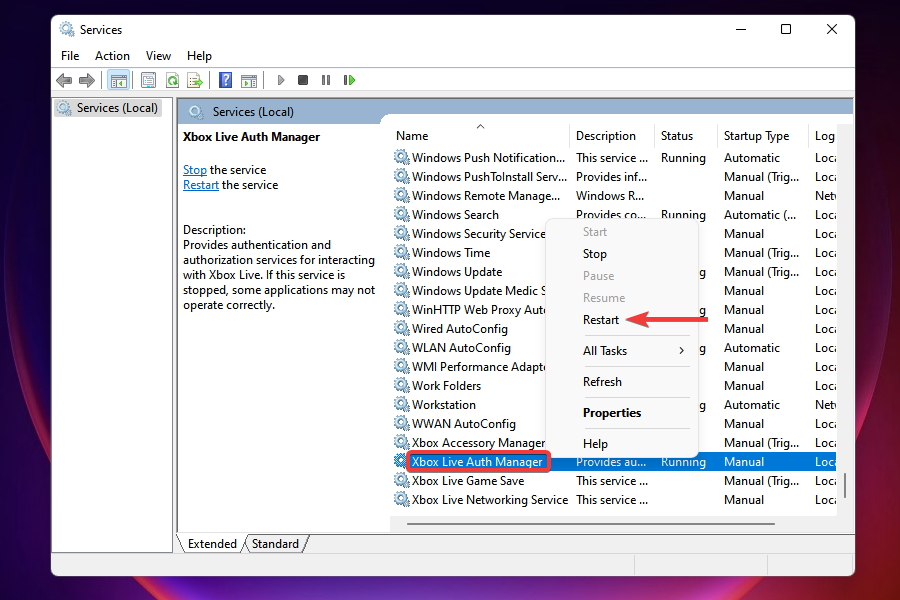Click gear icon beside WWAN AutoConfig

point(402,423)
